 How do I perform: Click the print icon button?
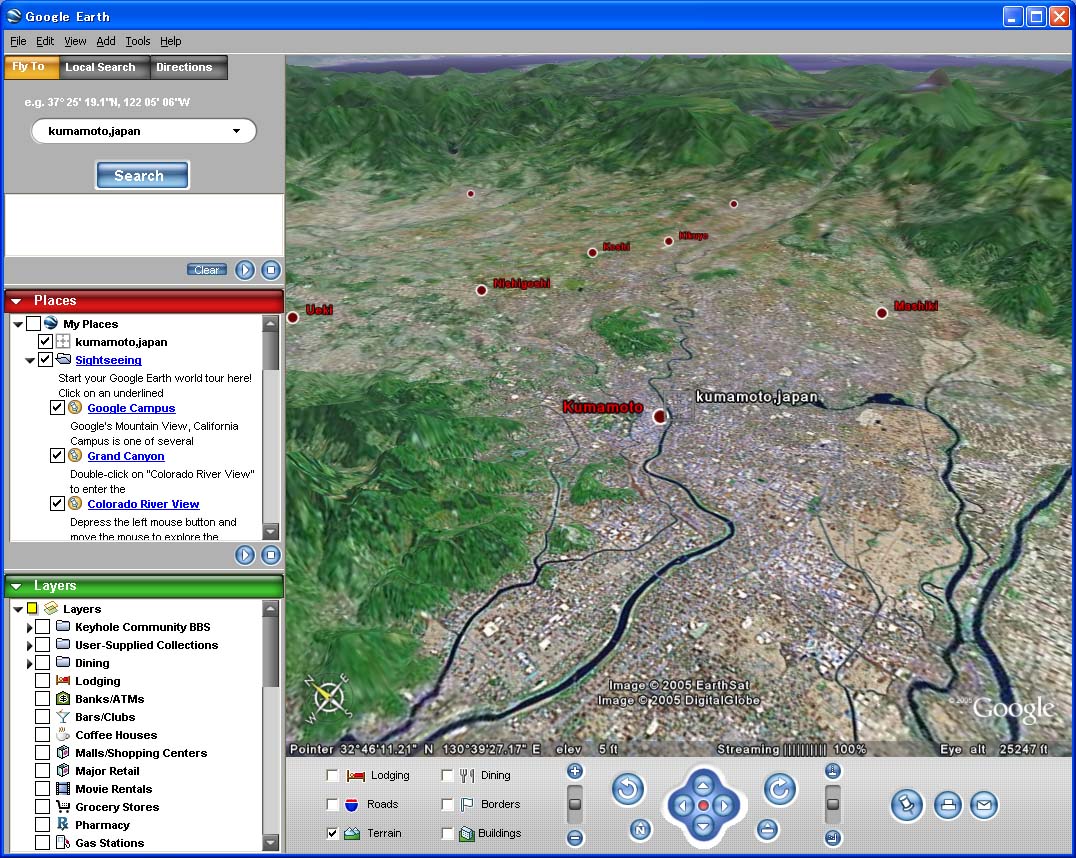click(947, 805)
